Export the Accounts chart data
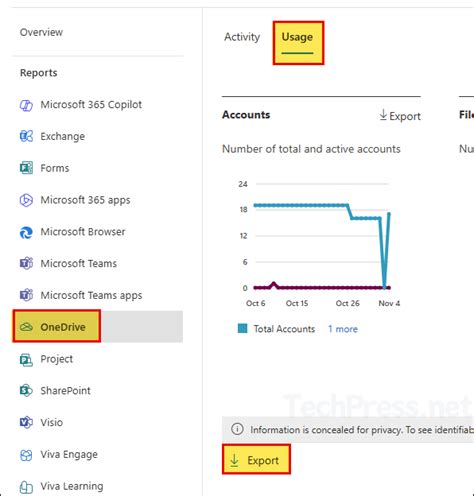Screen dimensions: 474x496 400,116
